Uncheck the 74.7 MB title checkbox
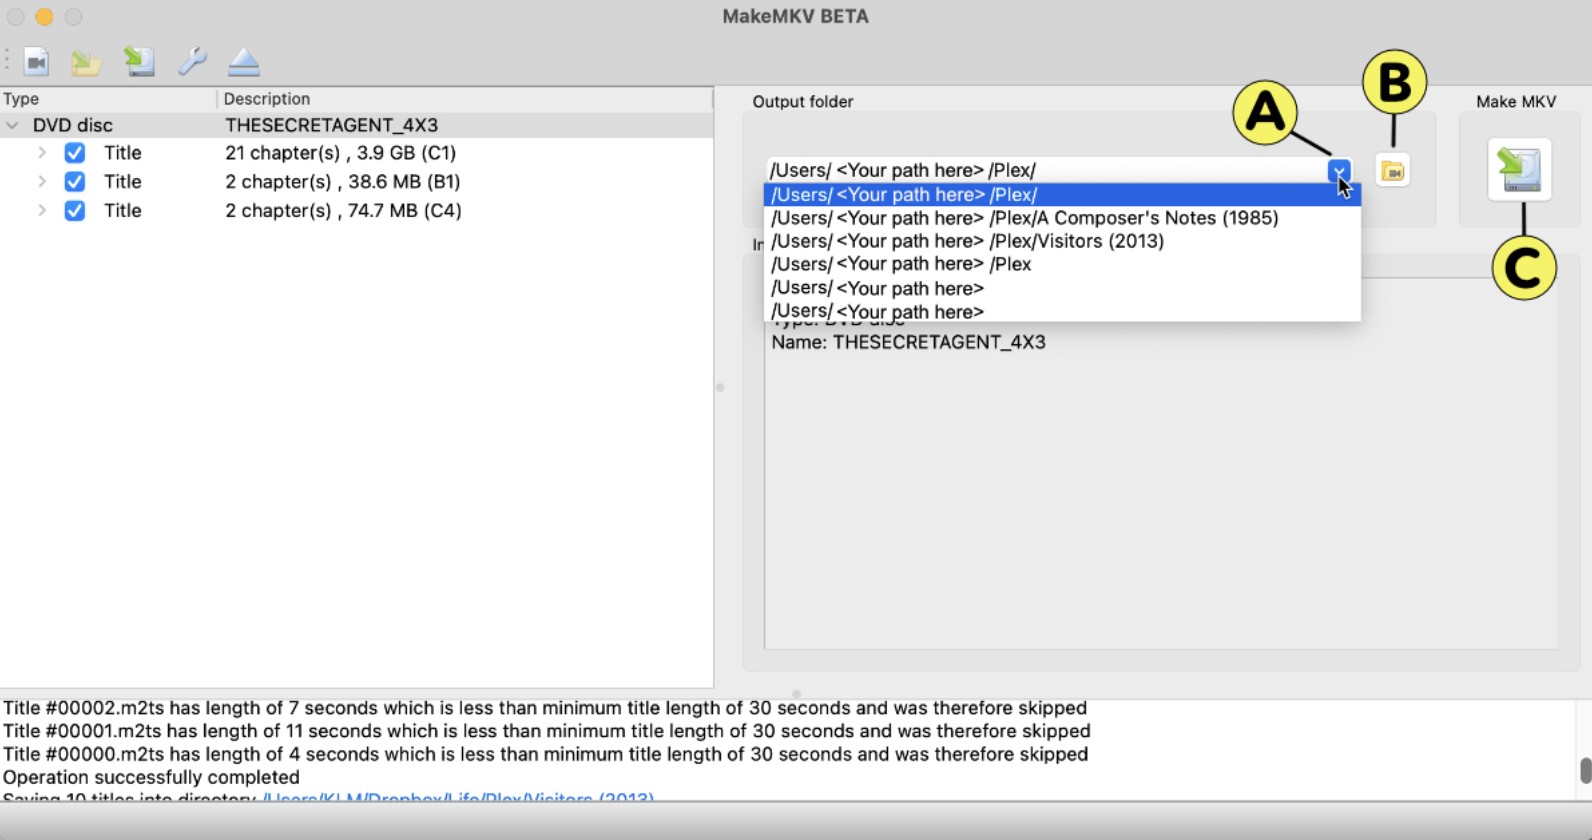 click(x=75, y=211)
